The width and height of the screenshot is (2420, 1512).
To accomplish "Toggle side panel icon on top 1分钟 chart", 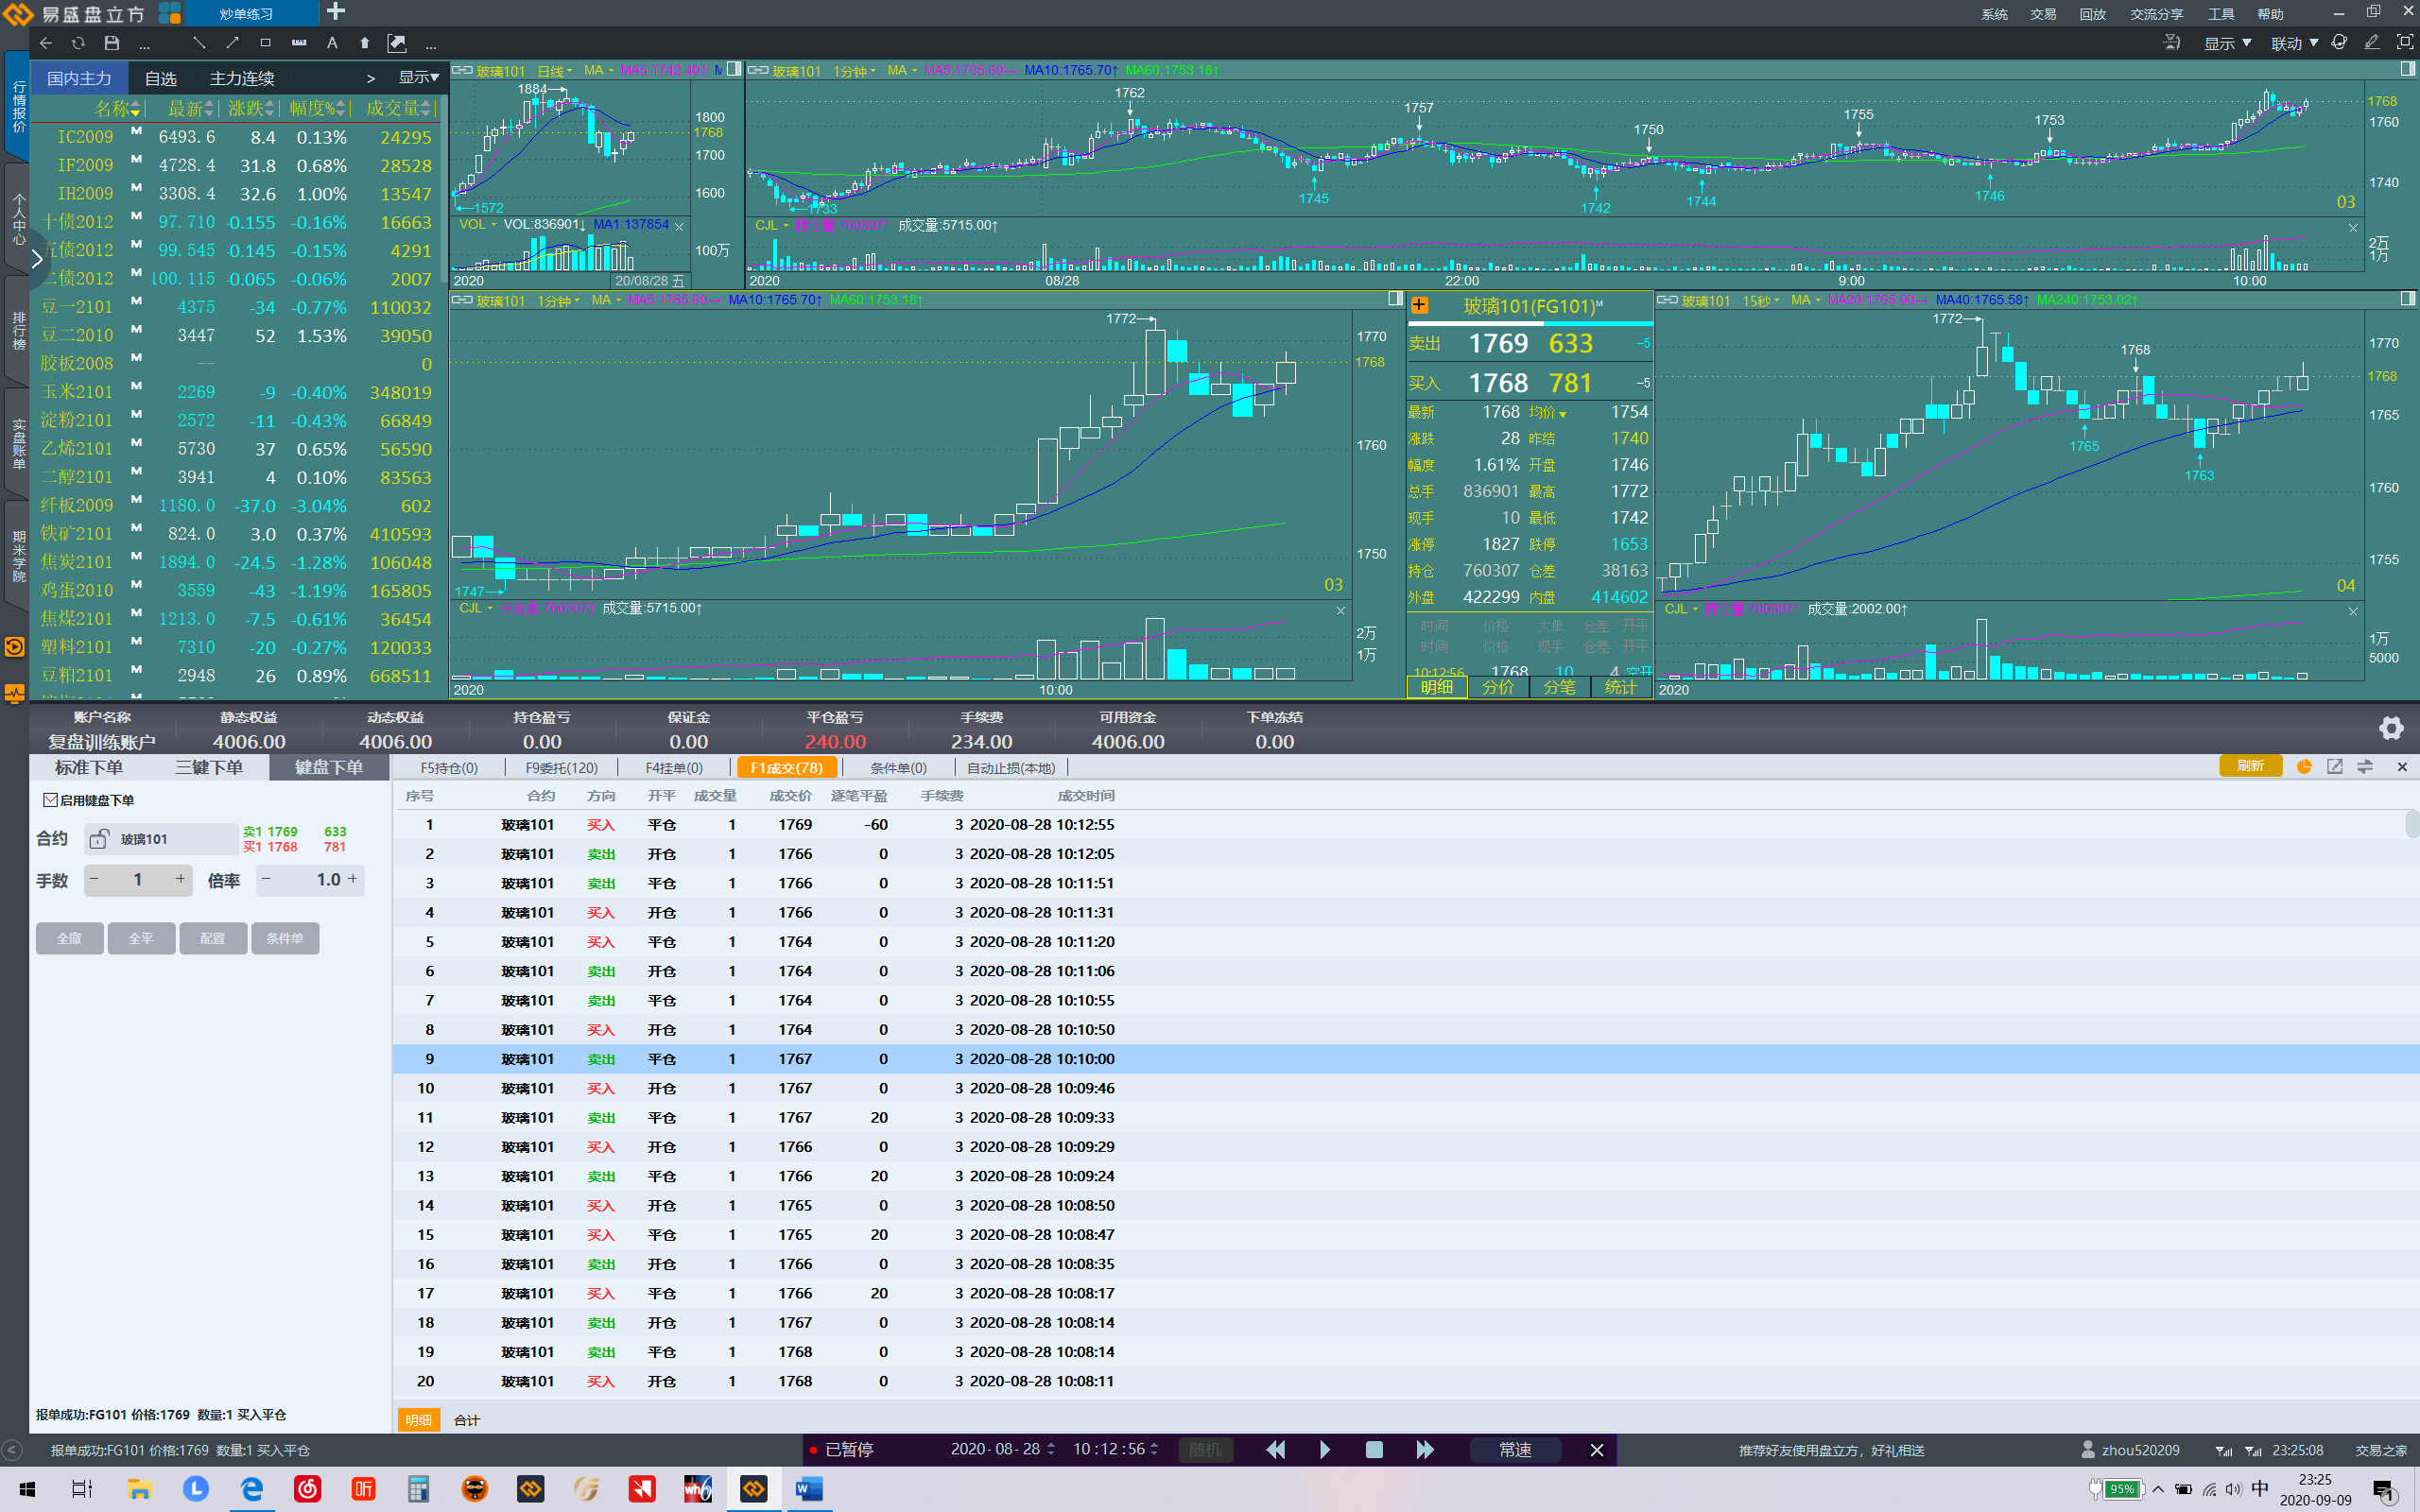I will point(2408,69).
